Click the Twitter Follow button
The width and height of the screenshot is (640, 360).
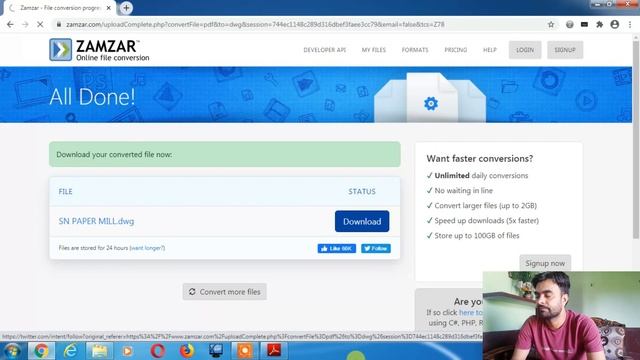point(376,248)
